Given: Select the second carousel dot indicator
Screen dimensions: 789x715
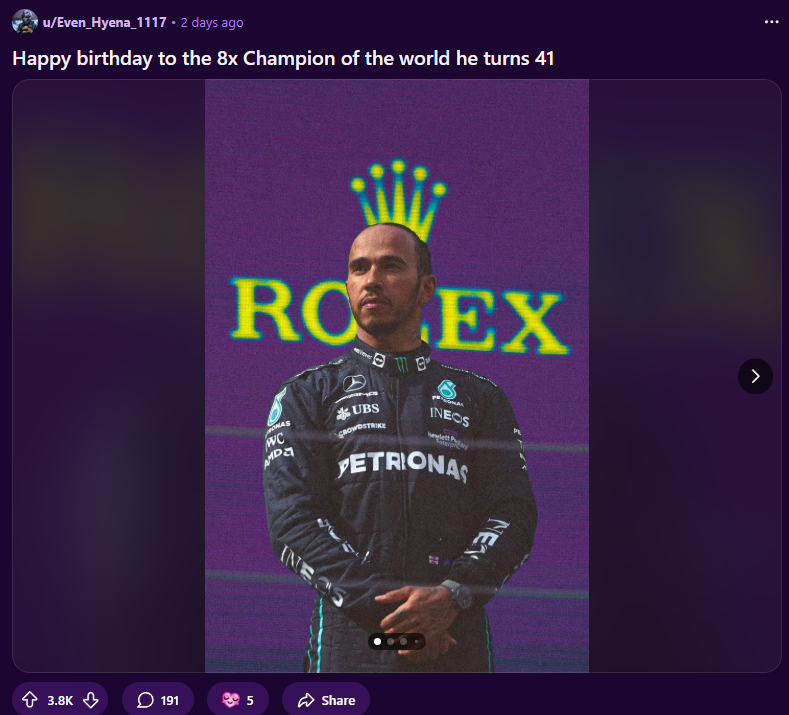Looking at the screenshot, I should pyautogui.click(x=390, y=642).
